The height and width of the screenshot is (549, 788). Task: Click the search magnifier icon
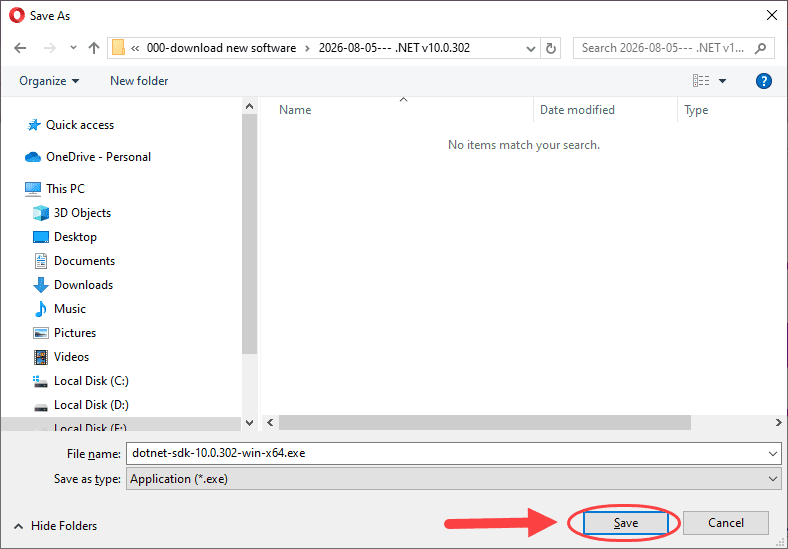tap(760, 48)
